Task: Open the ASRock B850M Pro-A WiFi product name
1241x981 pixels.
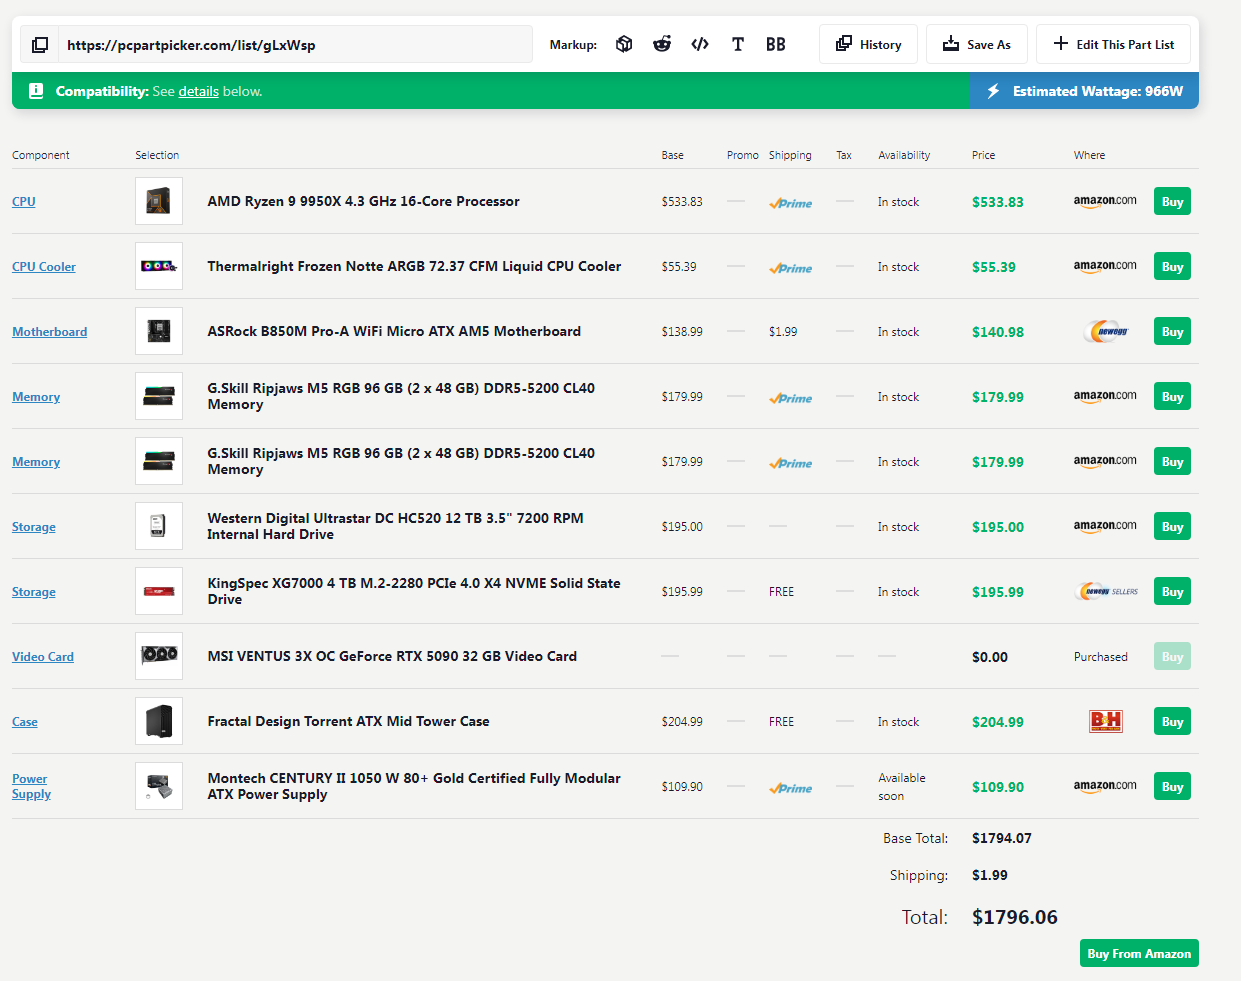Action: coord(394,331)
